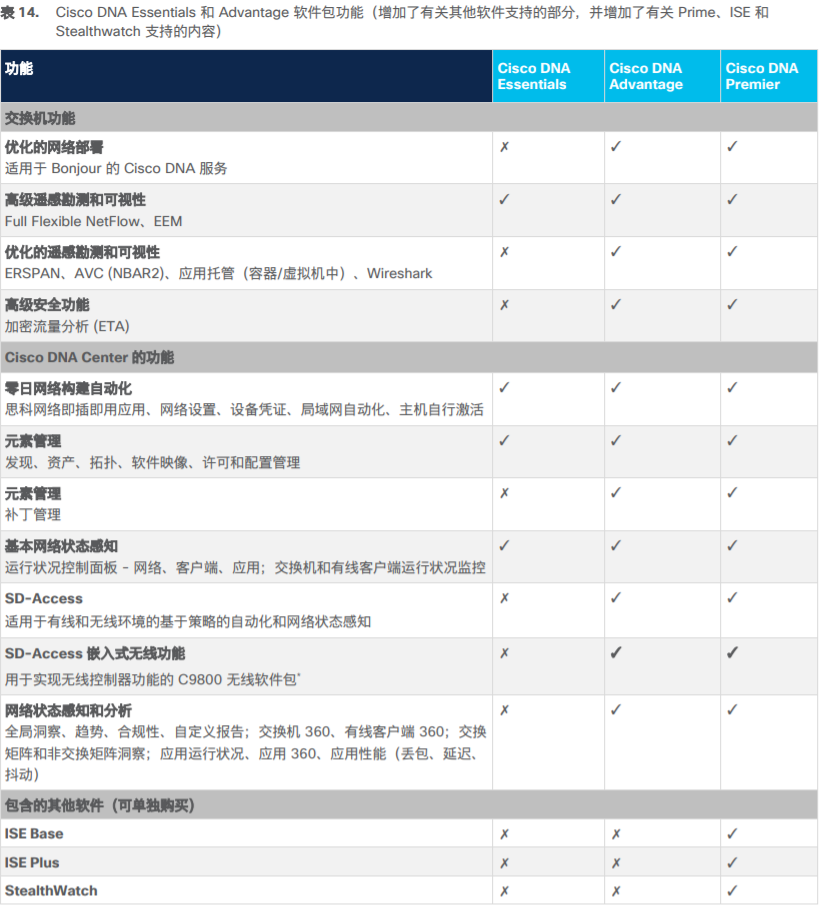Select the Premier check mark for ISE Base

click(x=732, y=833)
